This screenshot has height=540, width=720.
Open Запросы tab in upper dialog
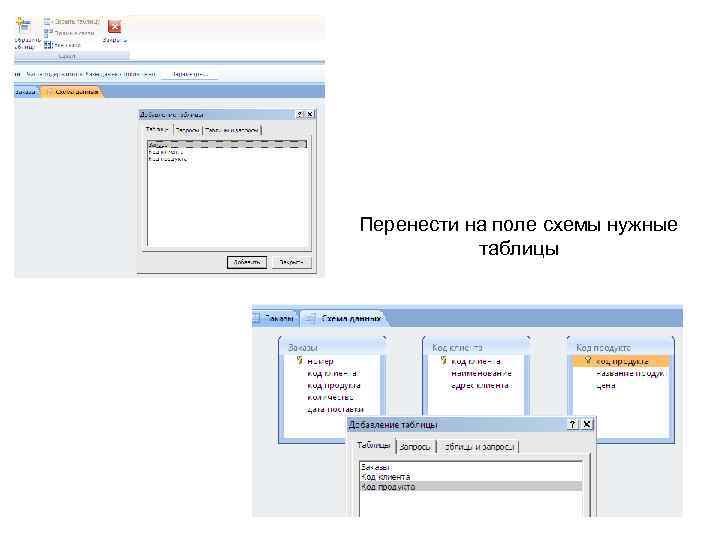click(x=188, y=130)
